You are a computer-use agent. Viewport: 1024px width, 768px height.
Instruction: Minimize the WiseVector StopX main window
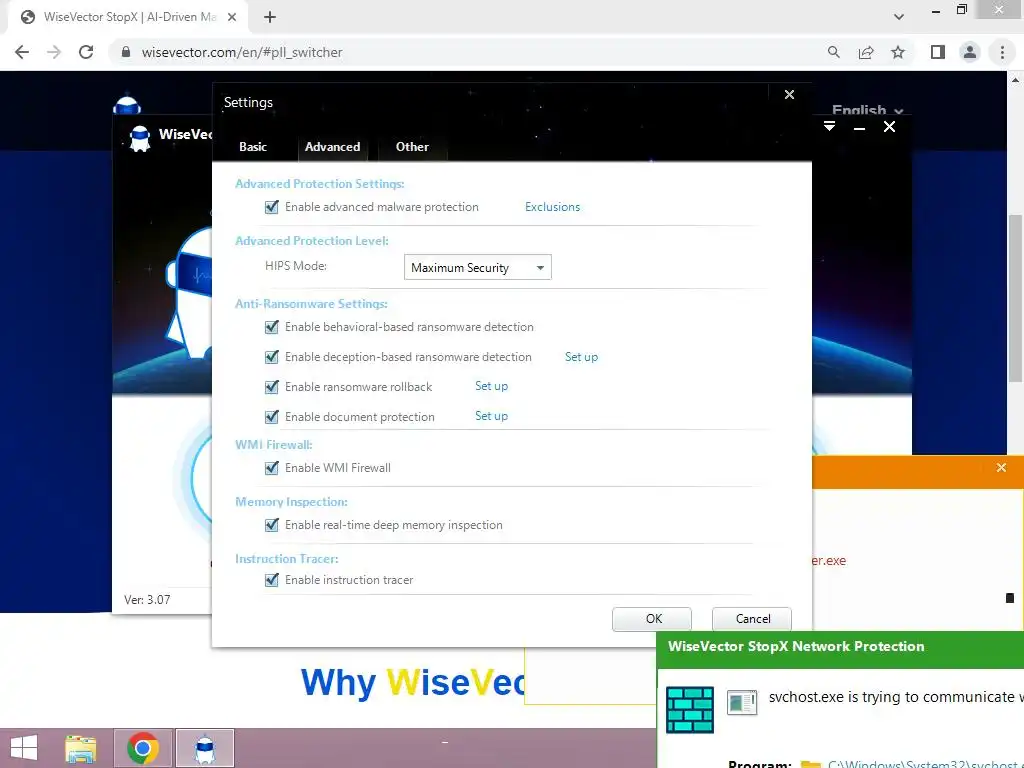tap(859, 128)
